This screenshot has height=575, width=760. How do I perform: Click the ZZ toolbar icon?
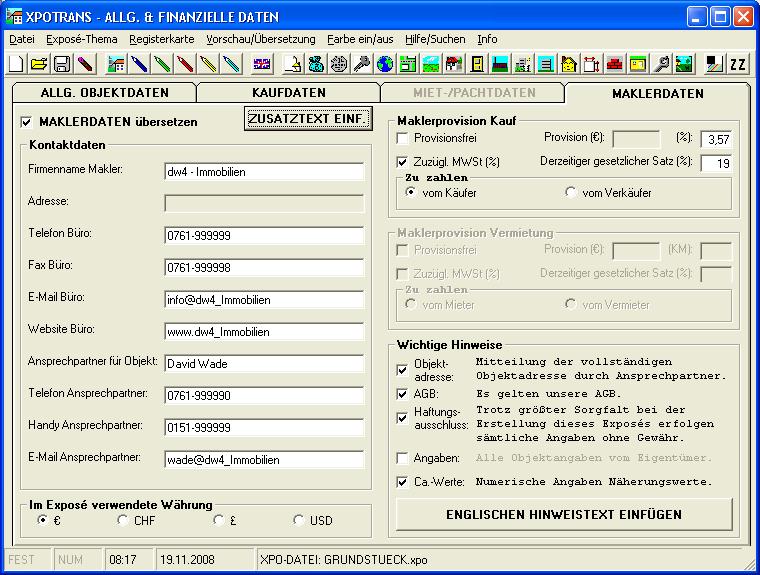click(x=738, y=64)
